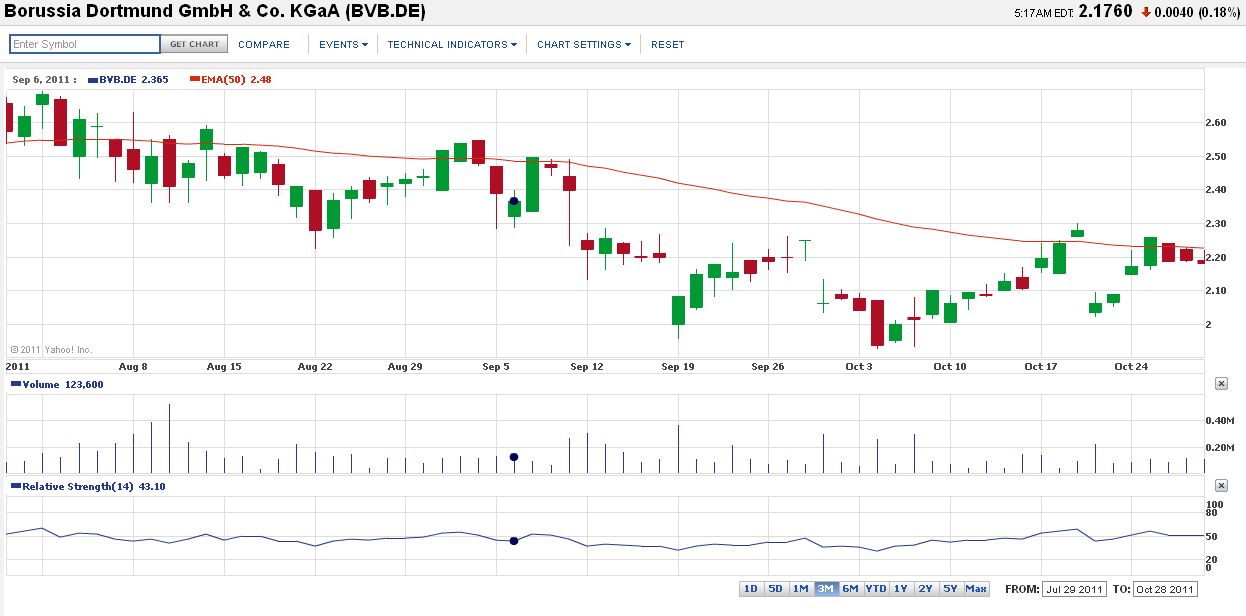Select the 1D time range

point(750,589)
